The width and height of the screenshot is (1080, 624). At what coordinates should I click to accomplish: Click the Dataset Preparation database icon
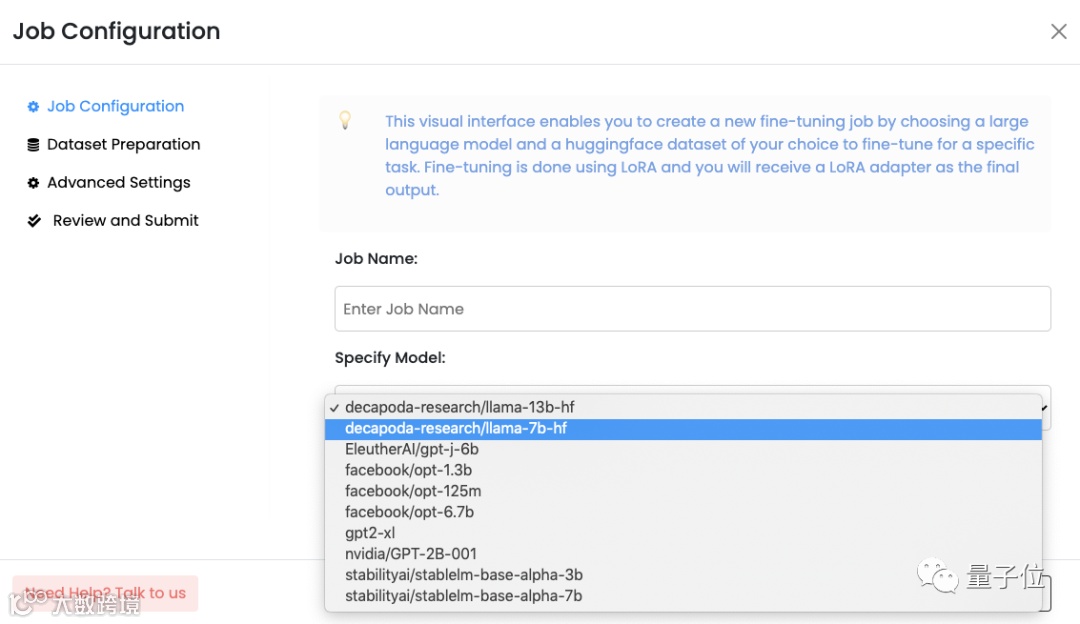pyautogui.click(x=33, y=145)
